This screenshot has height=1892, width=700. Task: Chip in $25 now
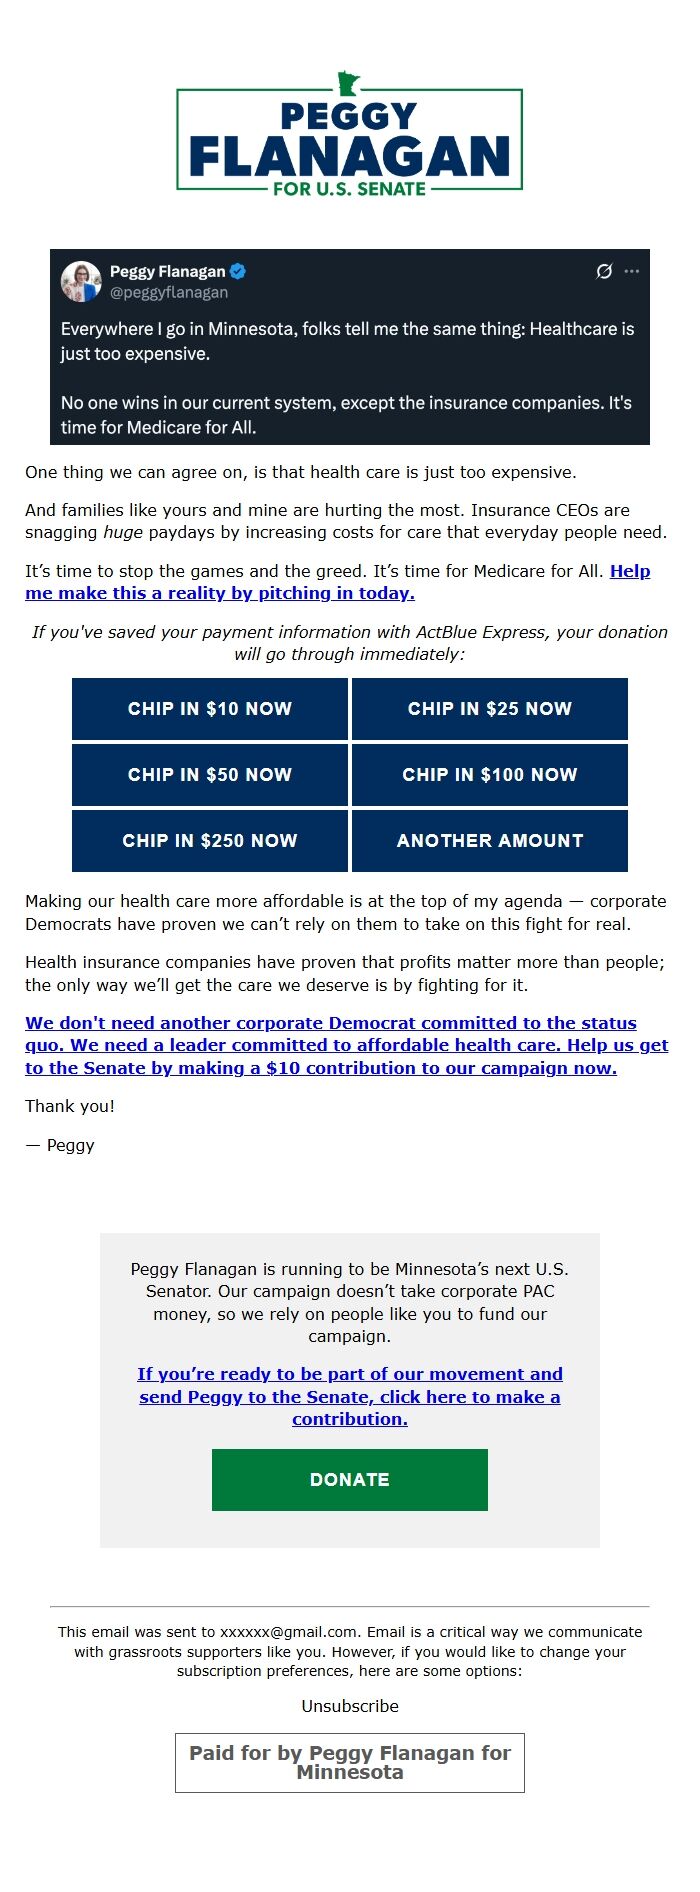click(490, 708)
